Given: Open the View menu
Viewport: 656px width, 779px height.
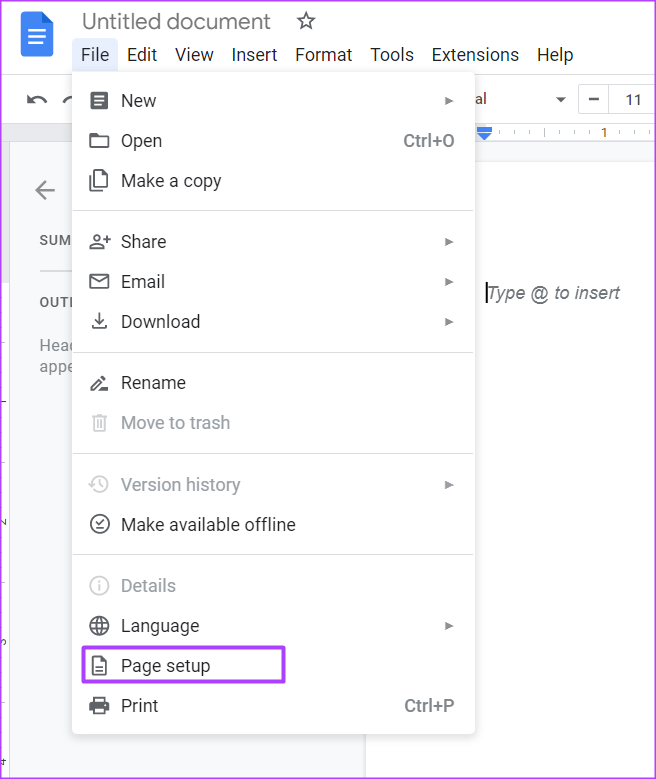Looking at the screenshot, I should pos(194,55).
